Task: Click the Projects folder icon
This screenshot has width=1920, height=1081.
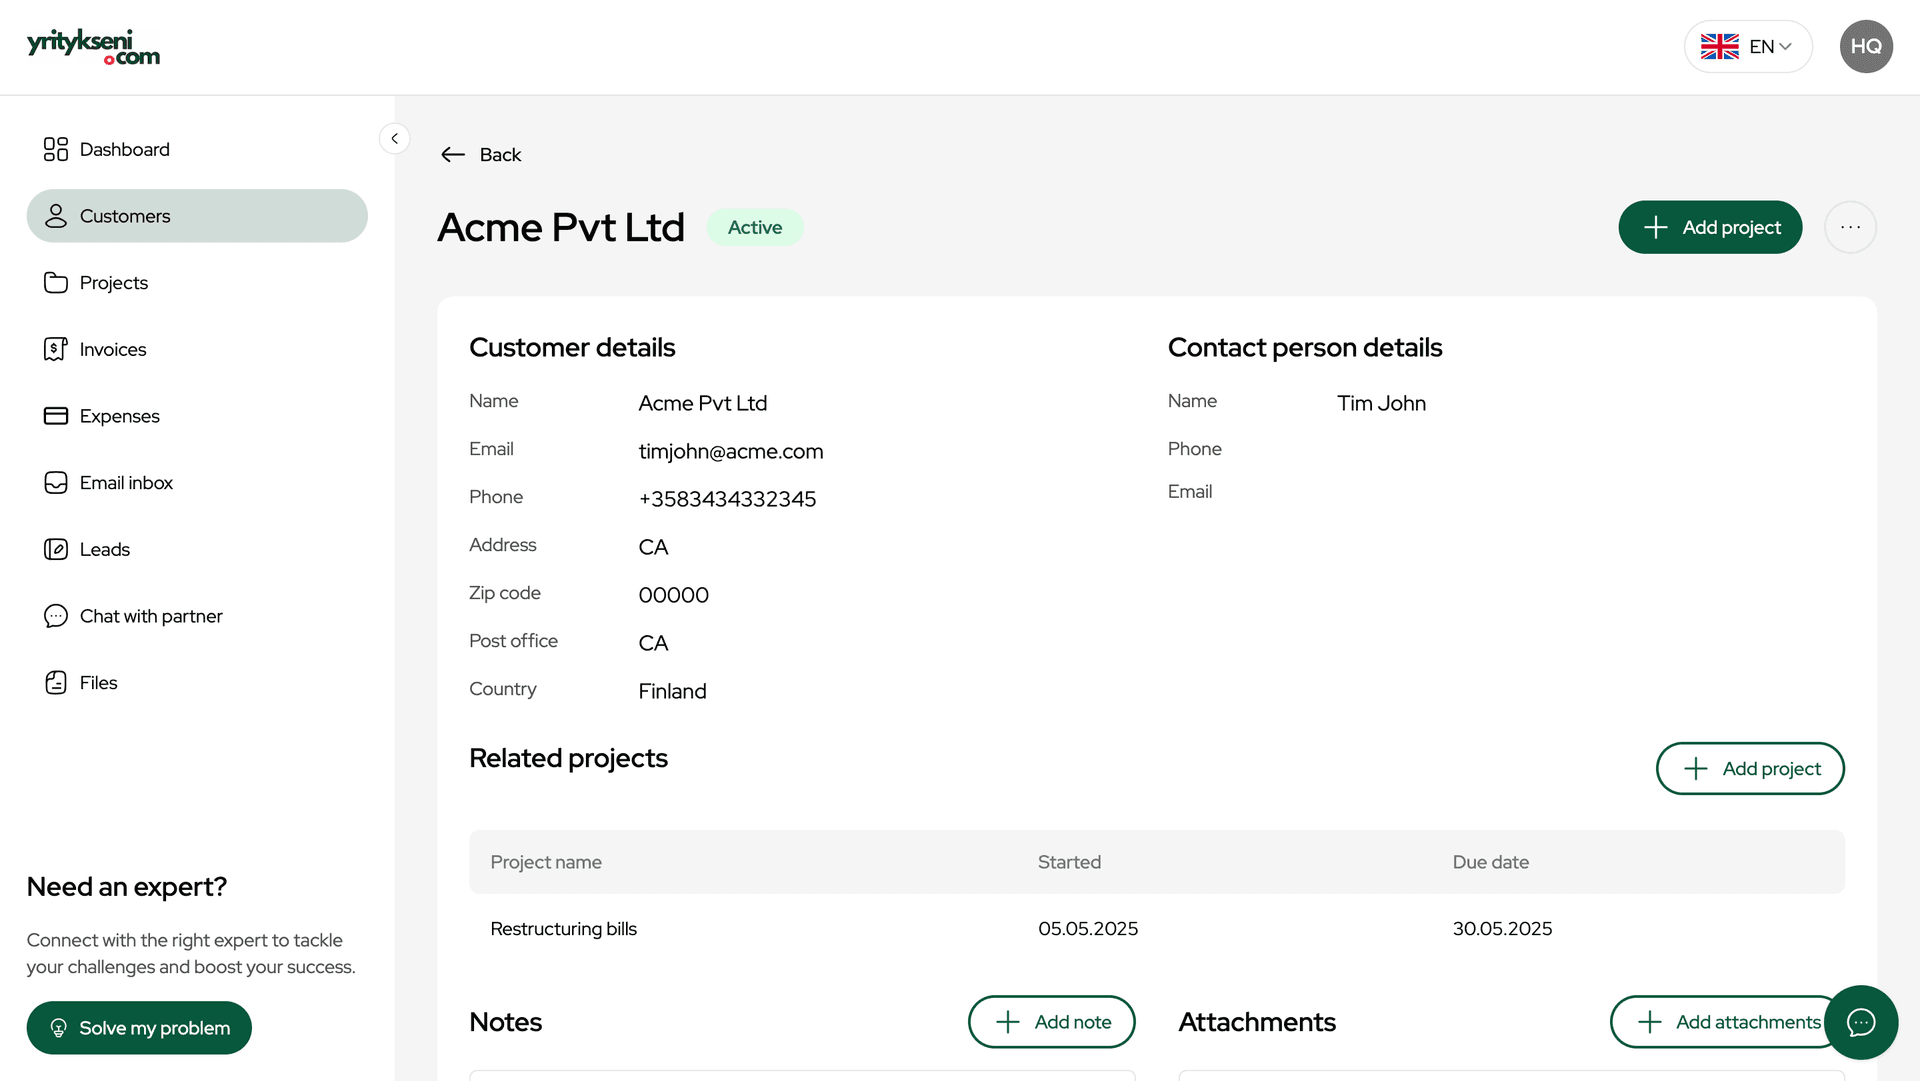Action: tap(56, 283)
